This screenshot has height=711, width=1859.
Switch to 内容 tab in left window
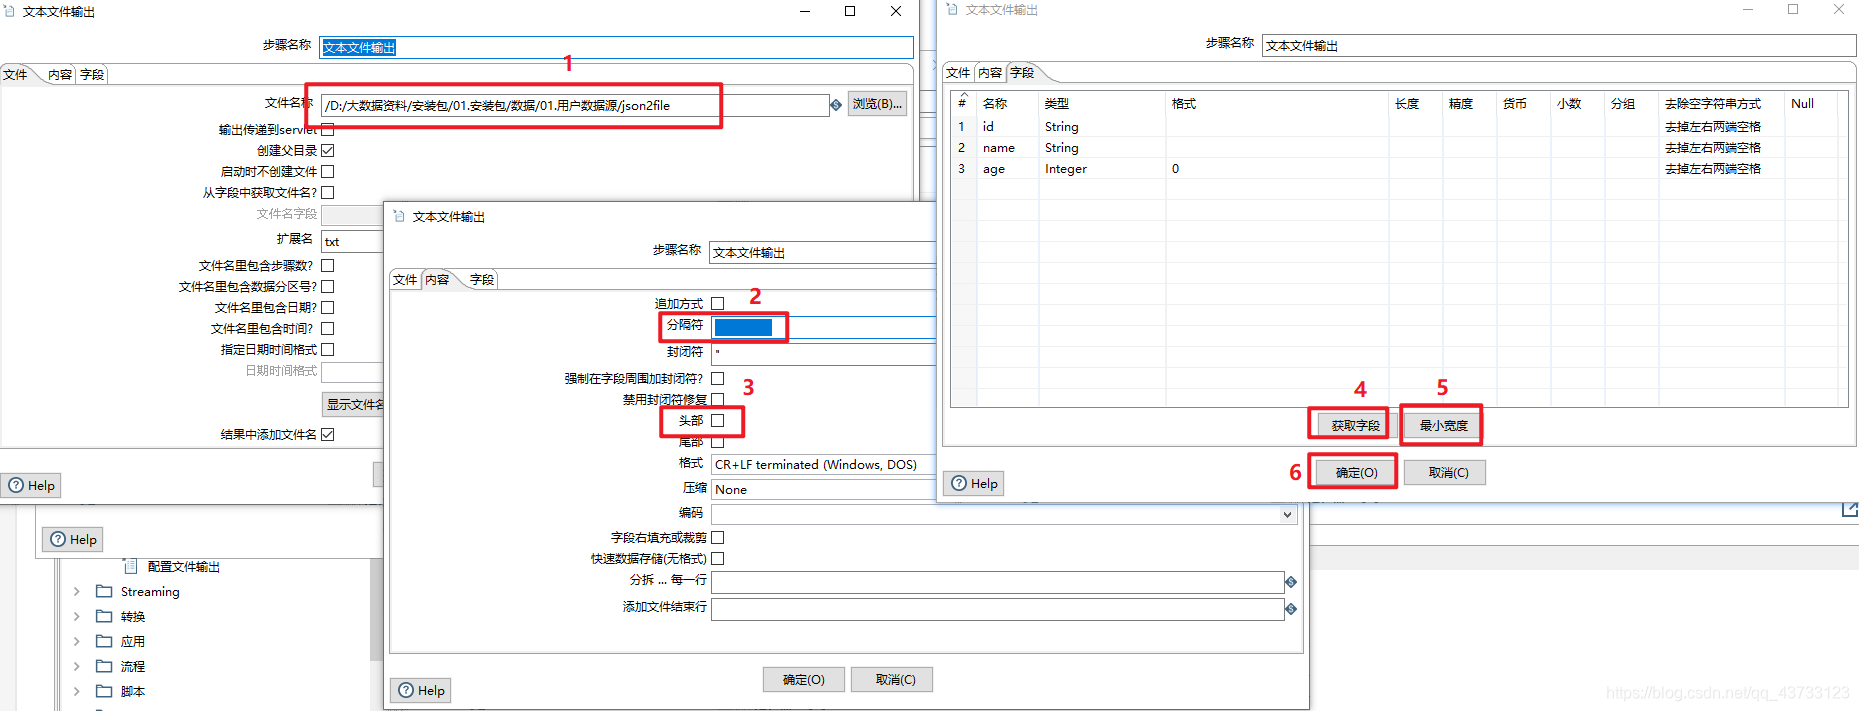60,74
